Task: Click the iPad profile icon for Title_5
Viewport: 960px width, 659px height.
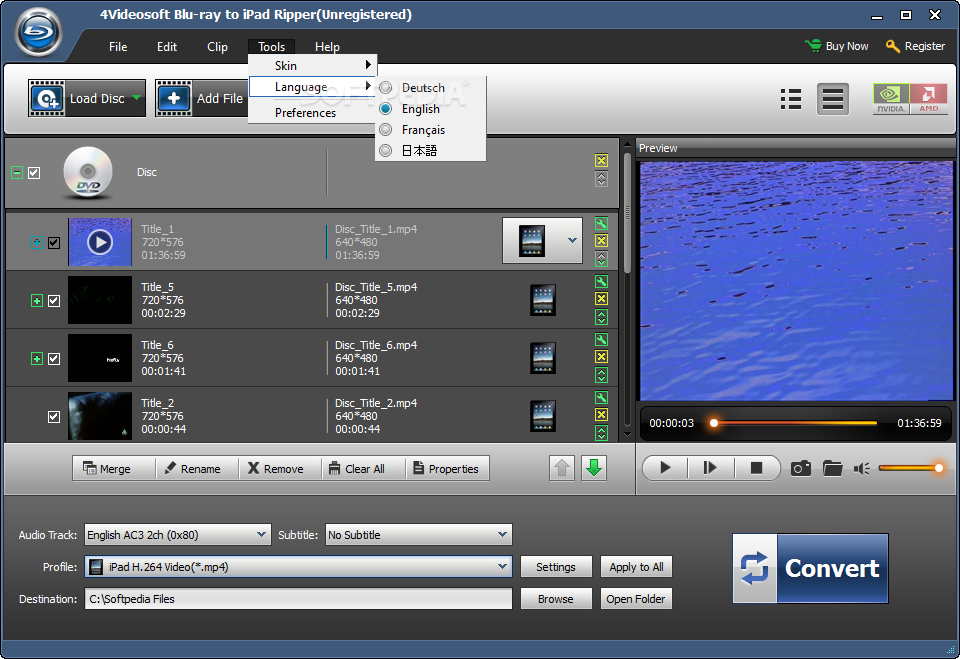Action: tap(543, 300)
